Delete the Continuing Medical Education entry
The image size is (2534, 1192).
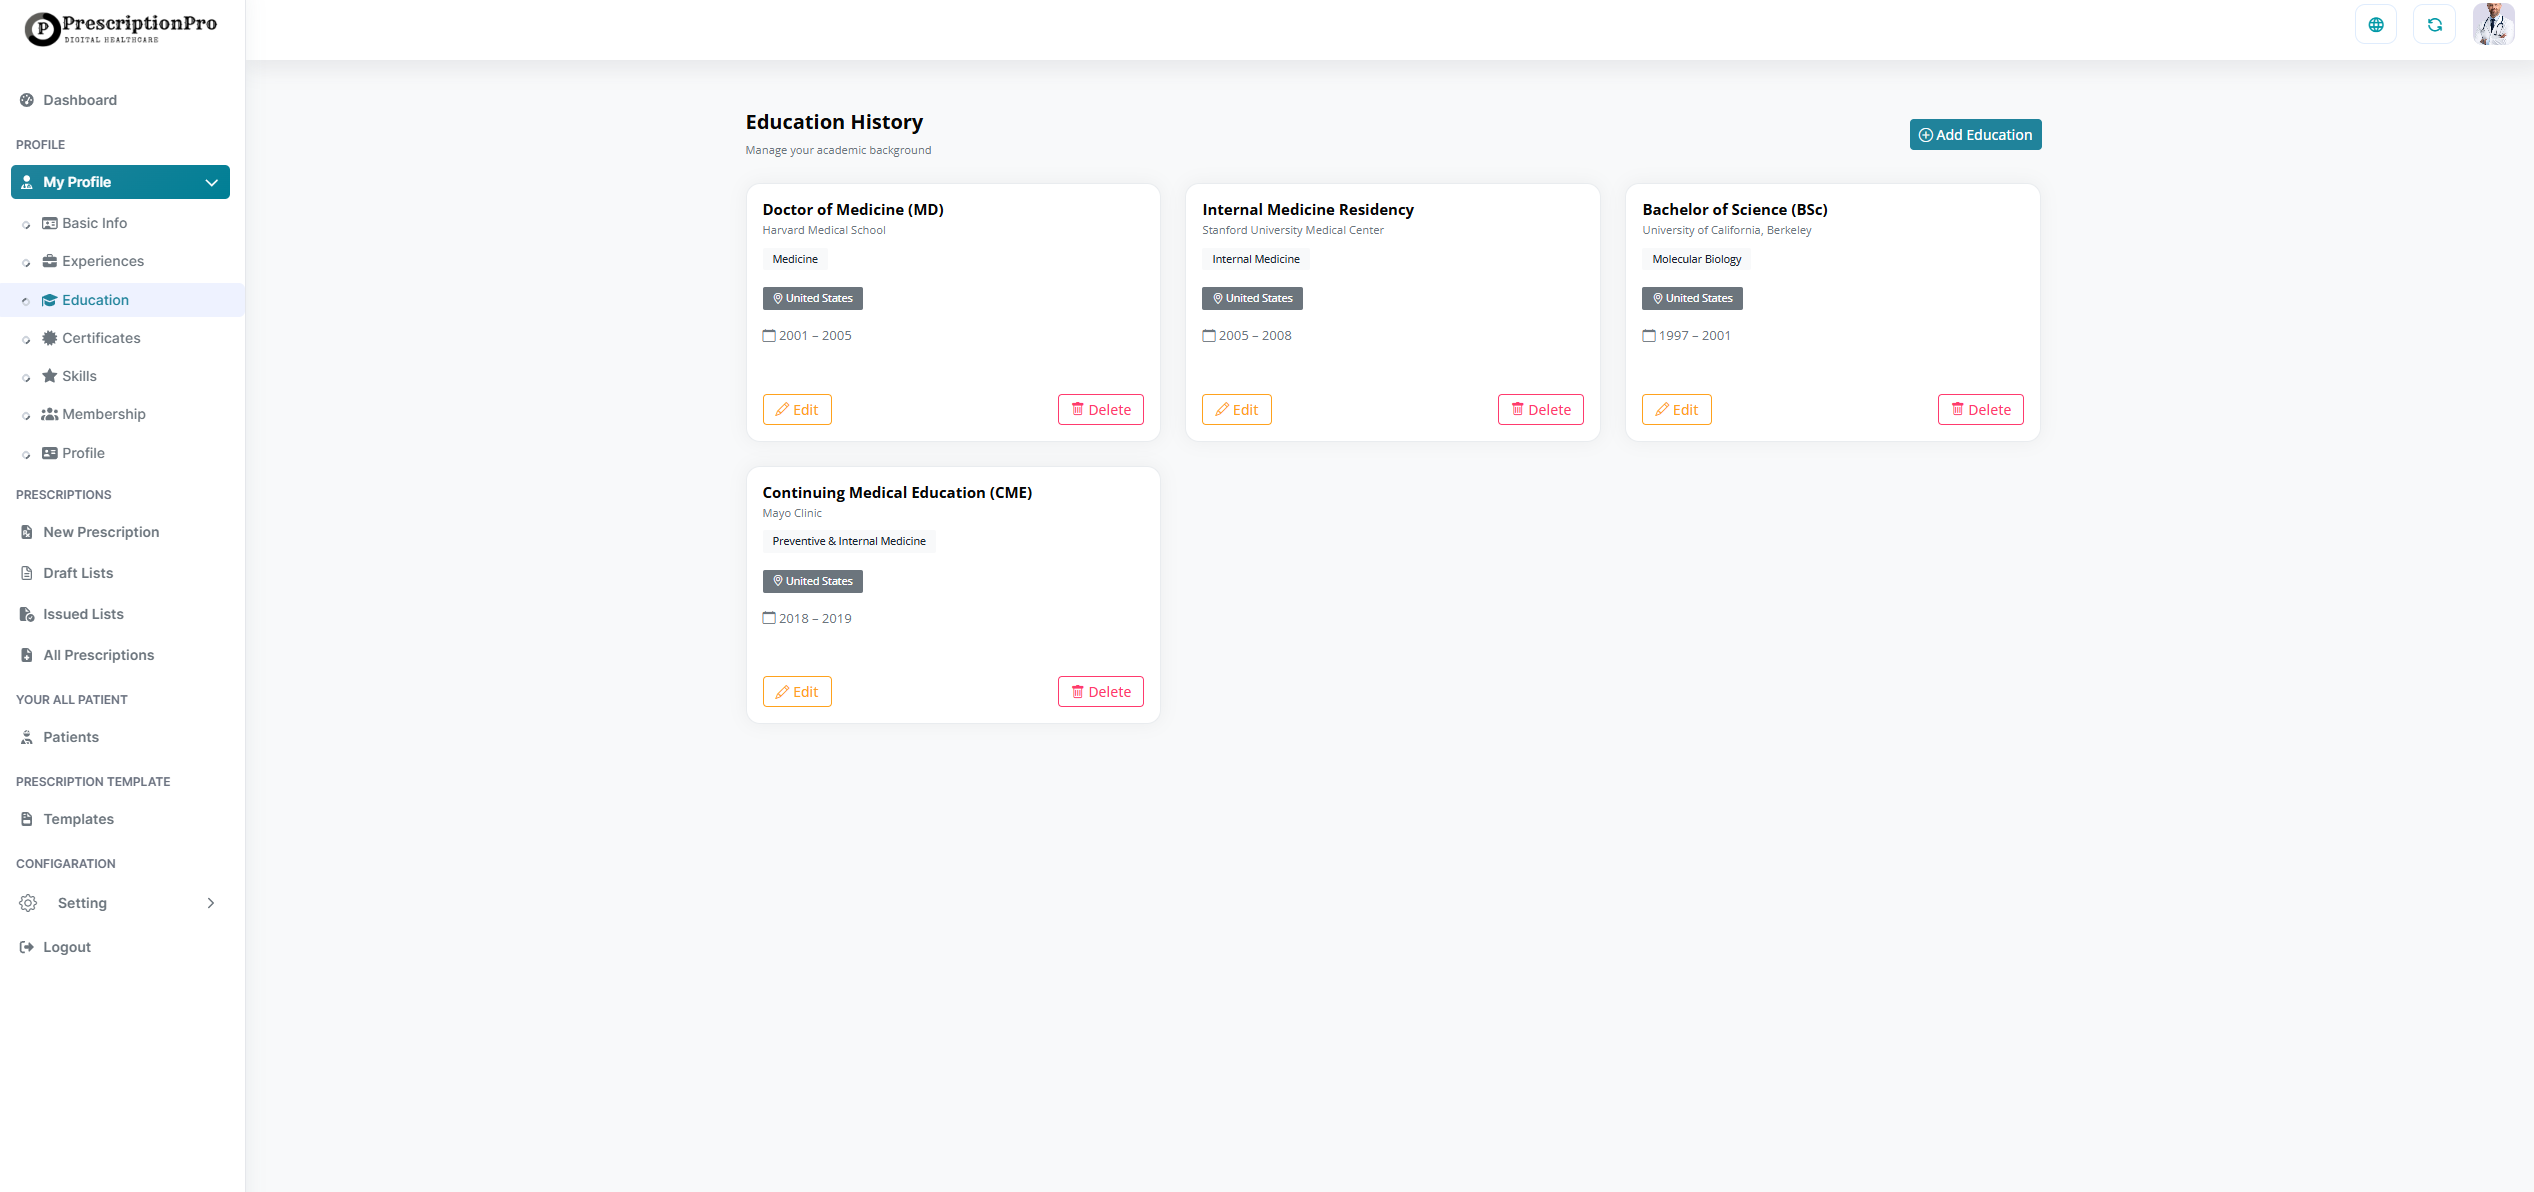point(1100,692)
